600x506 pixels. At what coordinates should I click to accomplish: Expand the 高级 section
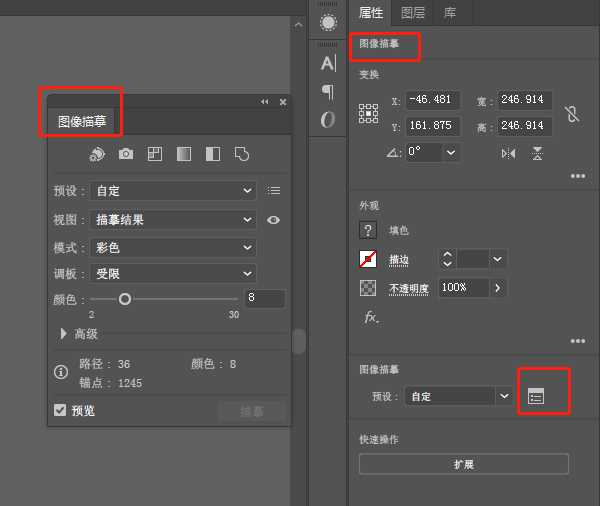pos(63,334)
